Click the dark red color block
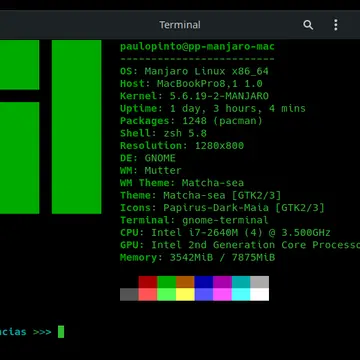 click(148, 282)
